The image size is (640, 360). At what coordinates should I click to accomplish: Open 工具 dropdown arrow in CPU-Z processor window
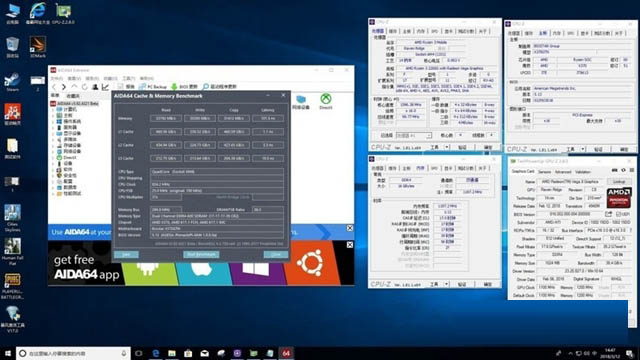(x=447, y=147)
